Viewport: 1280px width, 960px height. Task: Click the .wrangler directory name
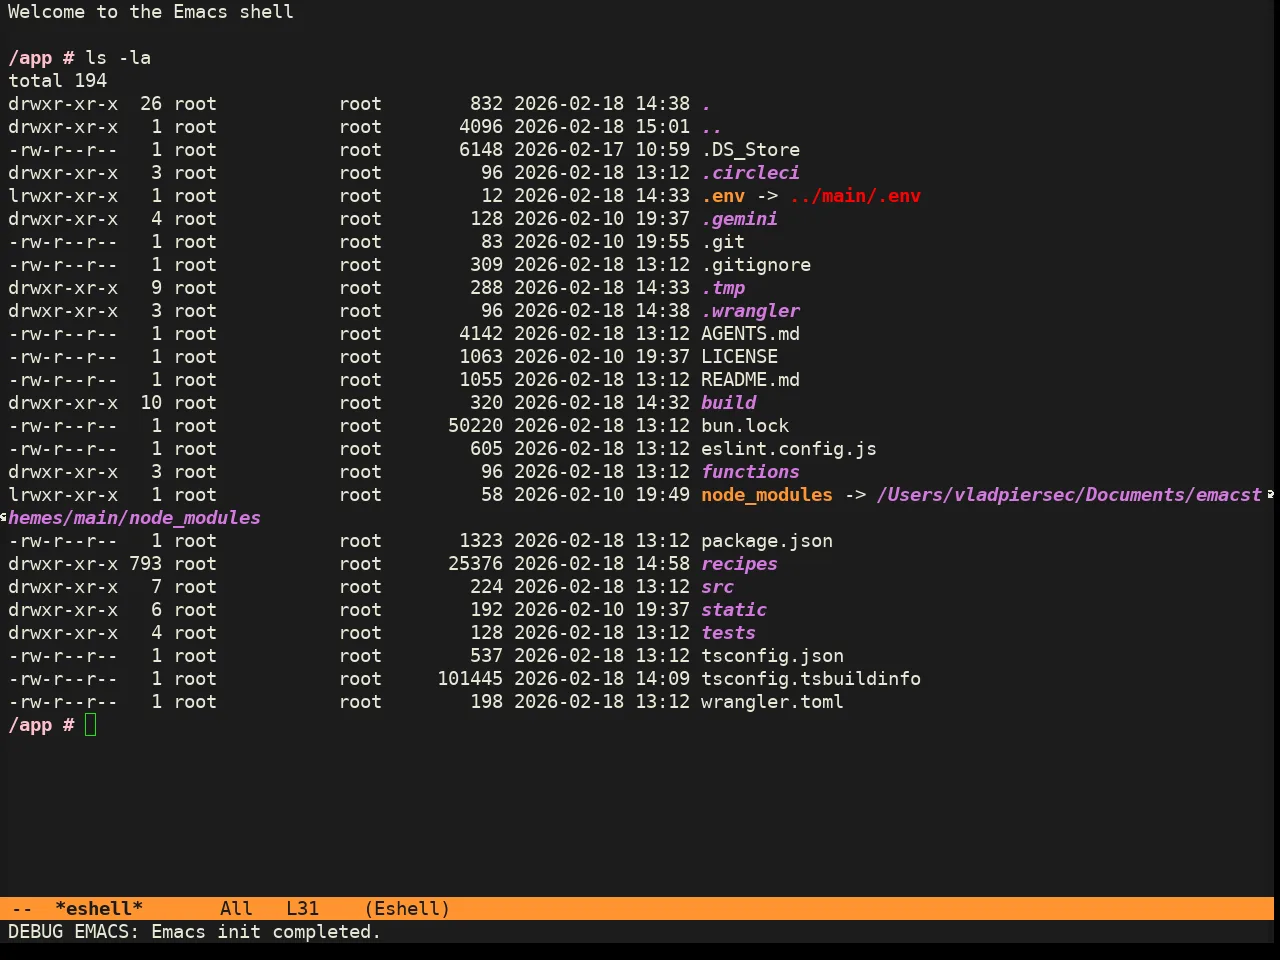(x=750, y=311)
